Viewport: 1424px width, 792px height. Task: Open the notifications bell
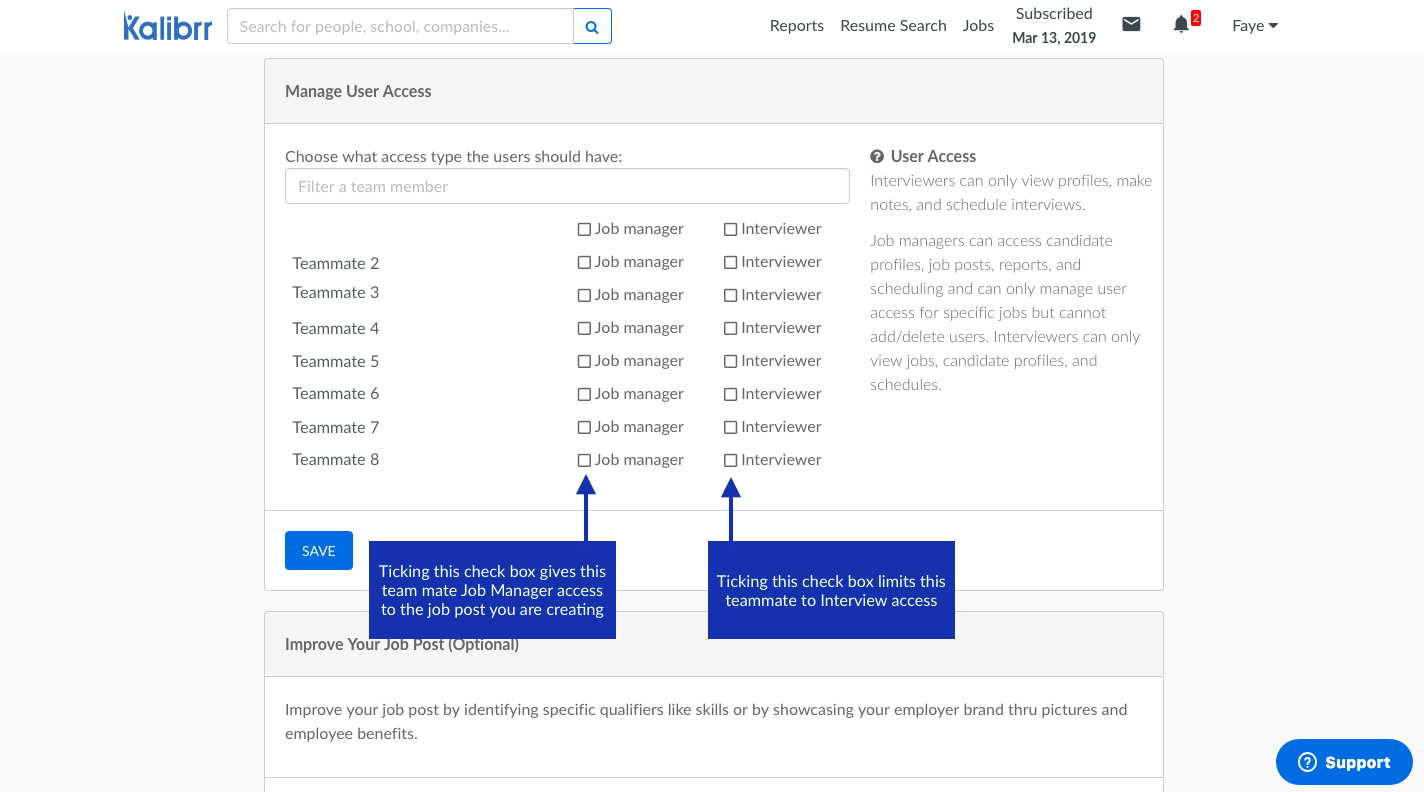tap(1181, 25)
